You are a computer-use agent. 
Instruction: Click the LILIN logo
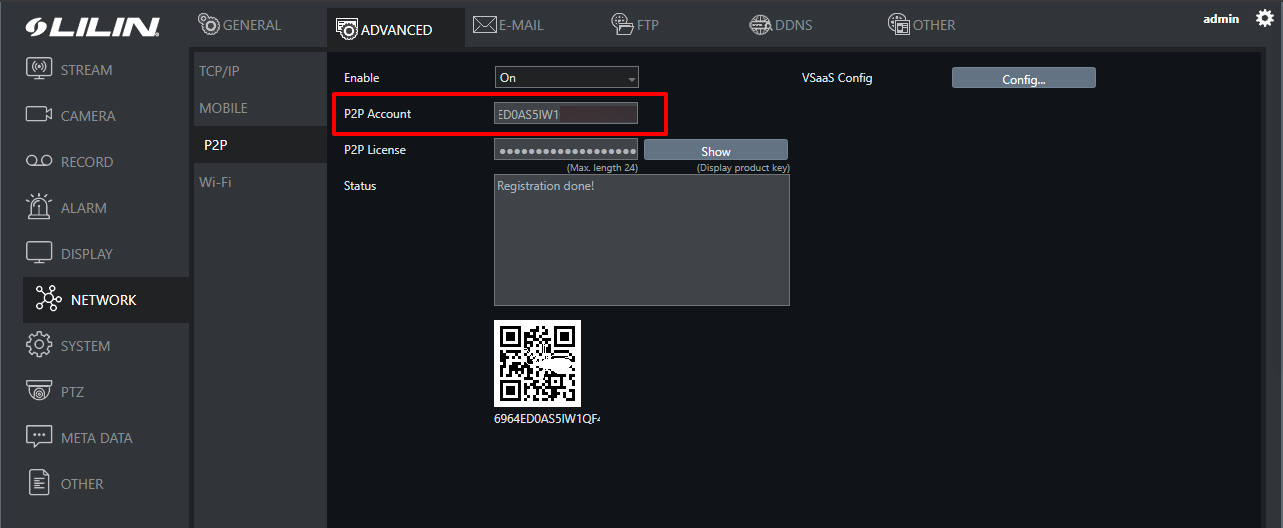tap(92, 27)
